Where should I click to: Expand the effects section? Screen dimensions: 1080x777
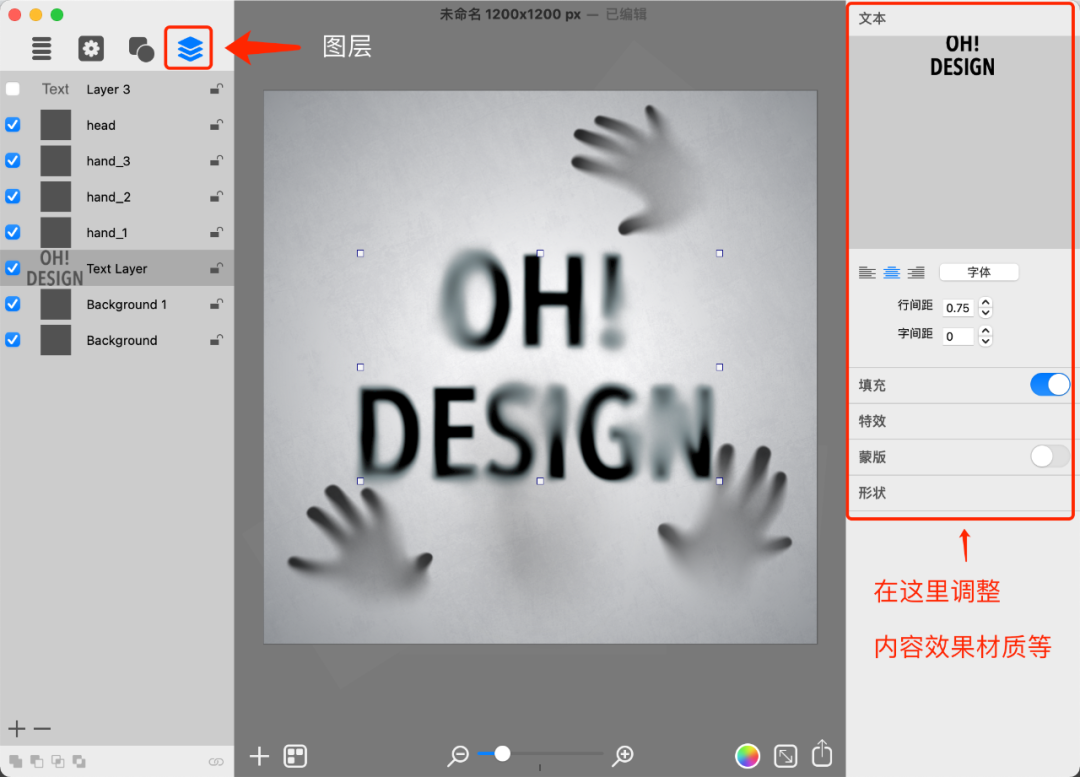click(873, 421)
